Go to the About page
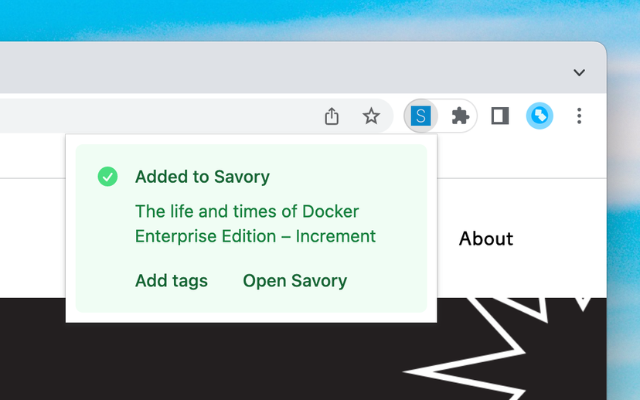The height and width of the screenshot is (400, 640). coord(486,238)
